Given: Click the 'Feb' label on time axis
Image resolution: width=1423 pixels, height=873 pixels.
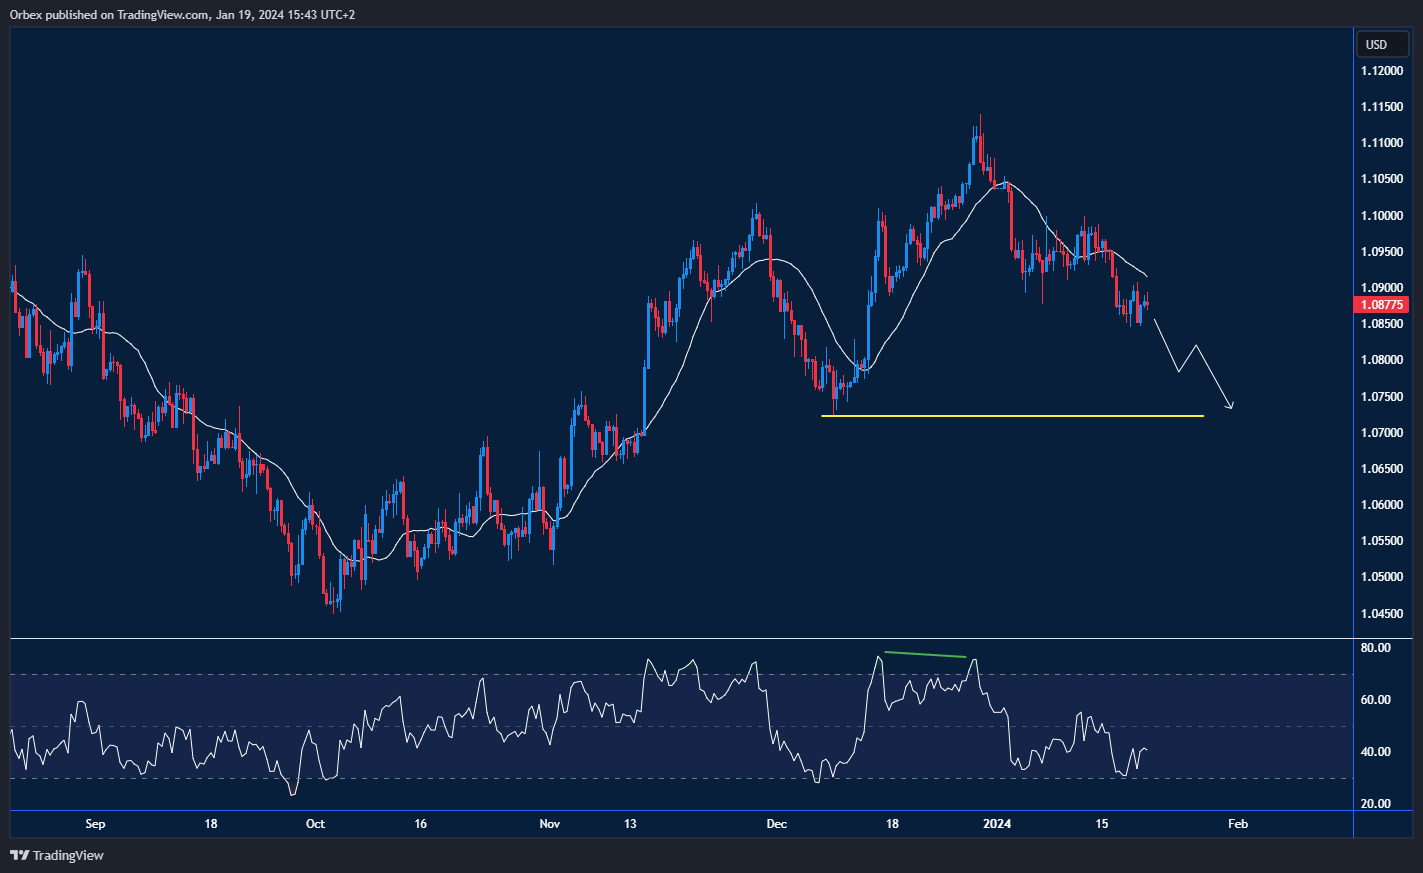Looking at the screenshot, I should coord(1237,824).
